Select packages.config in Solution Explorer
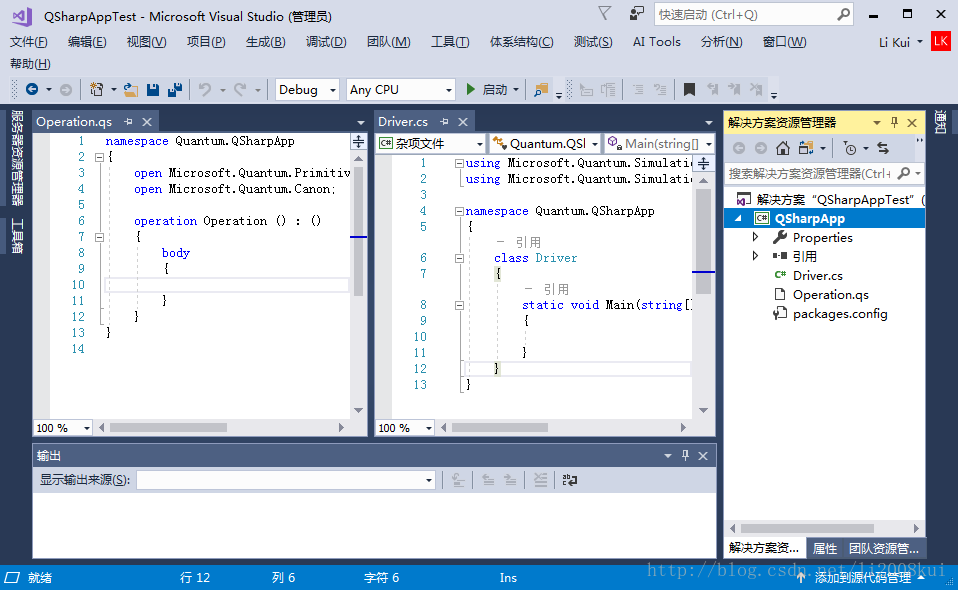 tap(840, 313)
